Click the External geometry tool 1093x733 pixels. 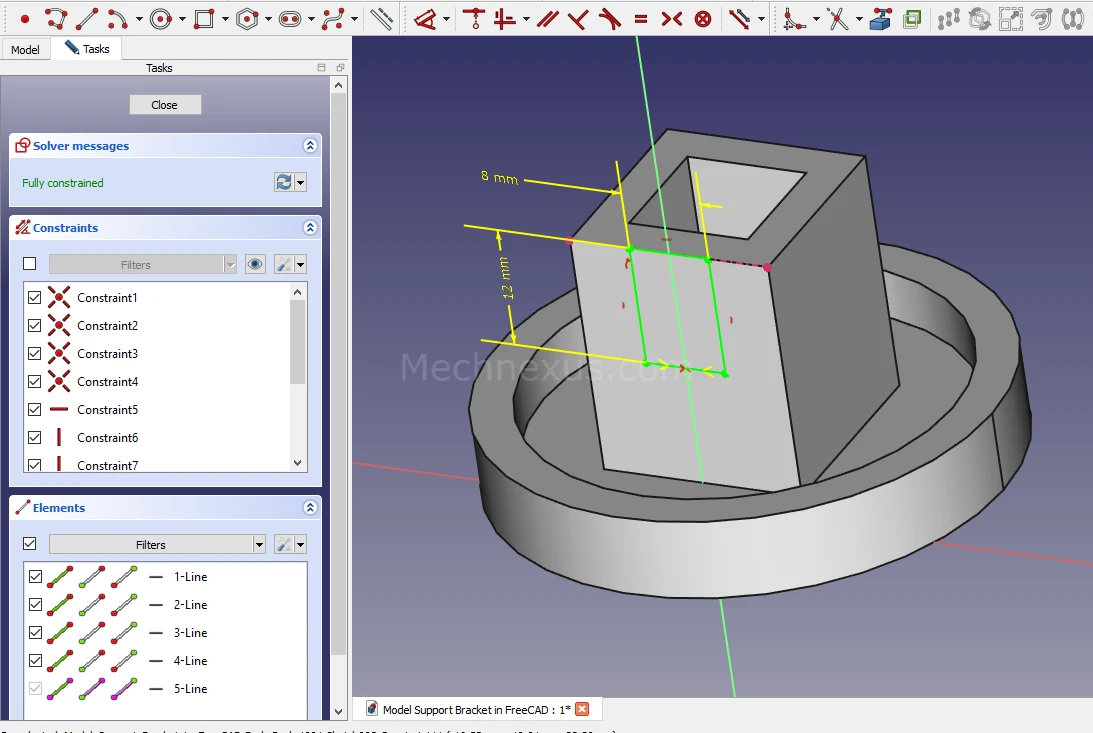coord(881,18)
